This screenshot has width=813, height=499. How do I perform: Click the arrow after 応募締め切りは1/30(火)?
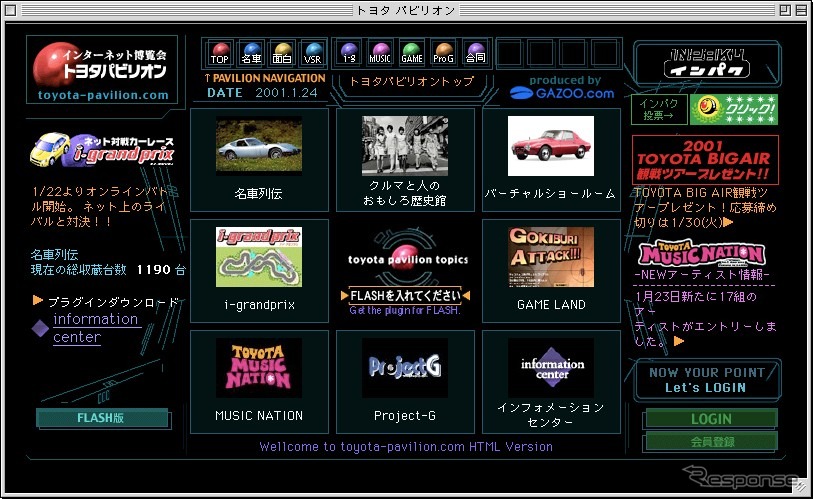(x=728, y=222)
